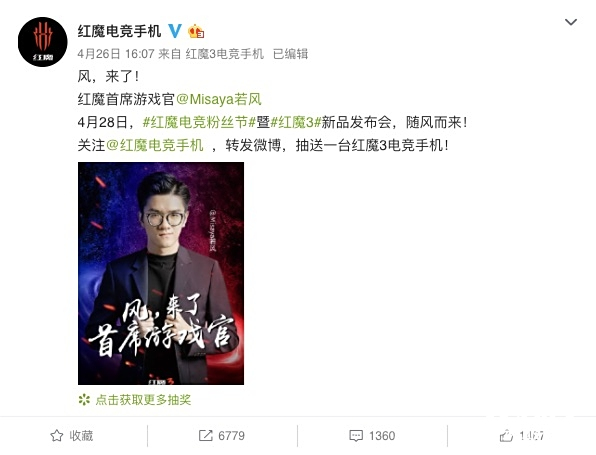The height and width of the screenshot is (455, 596).
Task: Click the 4月26日 16:07 timestamp
Action: (116, 54)
